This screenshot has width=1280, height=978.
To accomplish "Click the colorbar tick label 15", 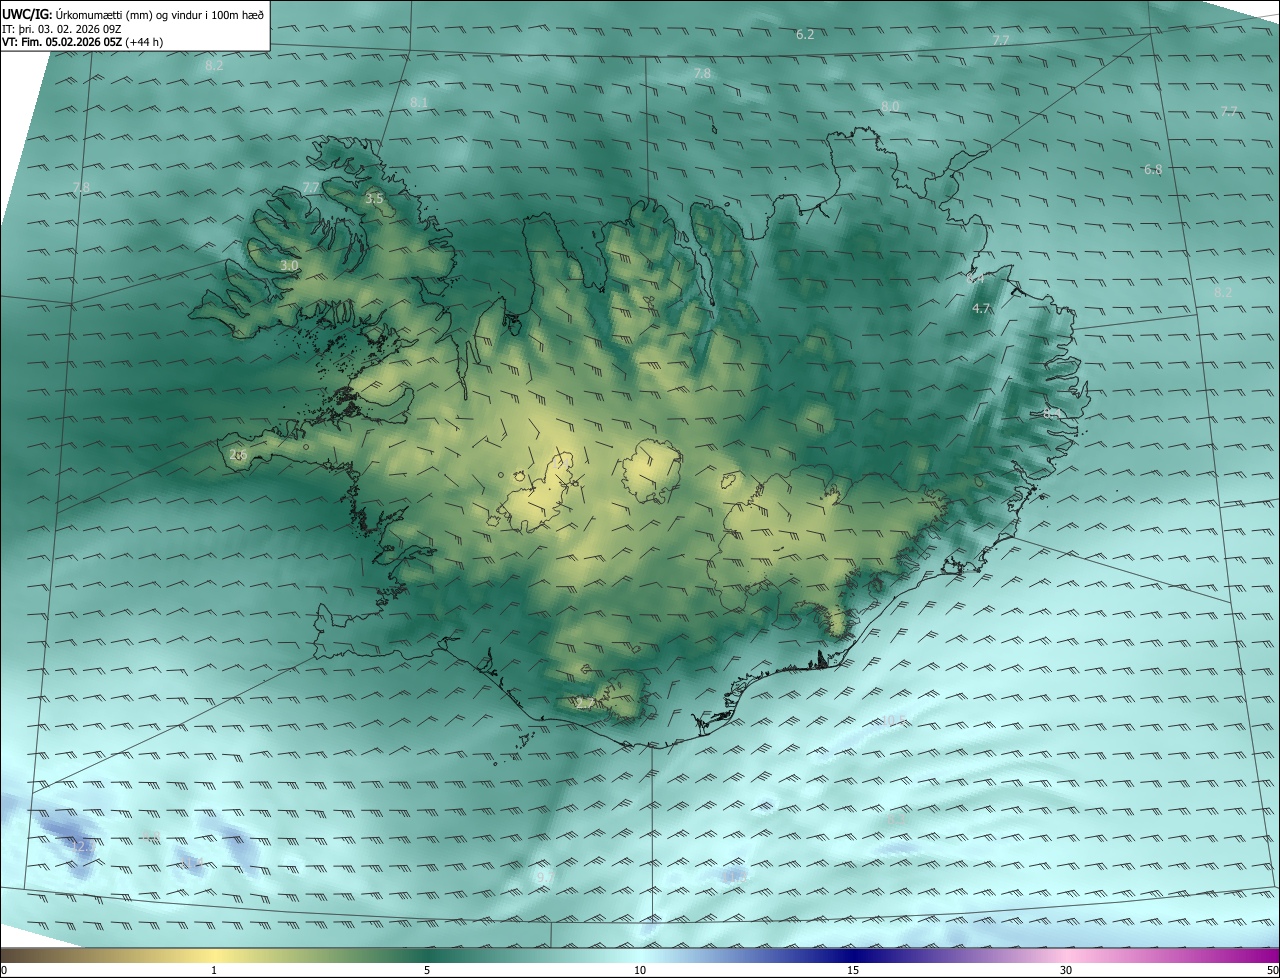I will (x=853, y=970).
